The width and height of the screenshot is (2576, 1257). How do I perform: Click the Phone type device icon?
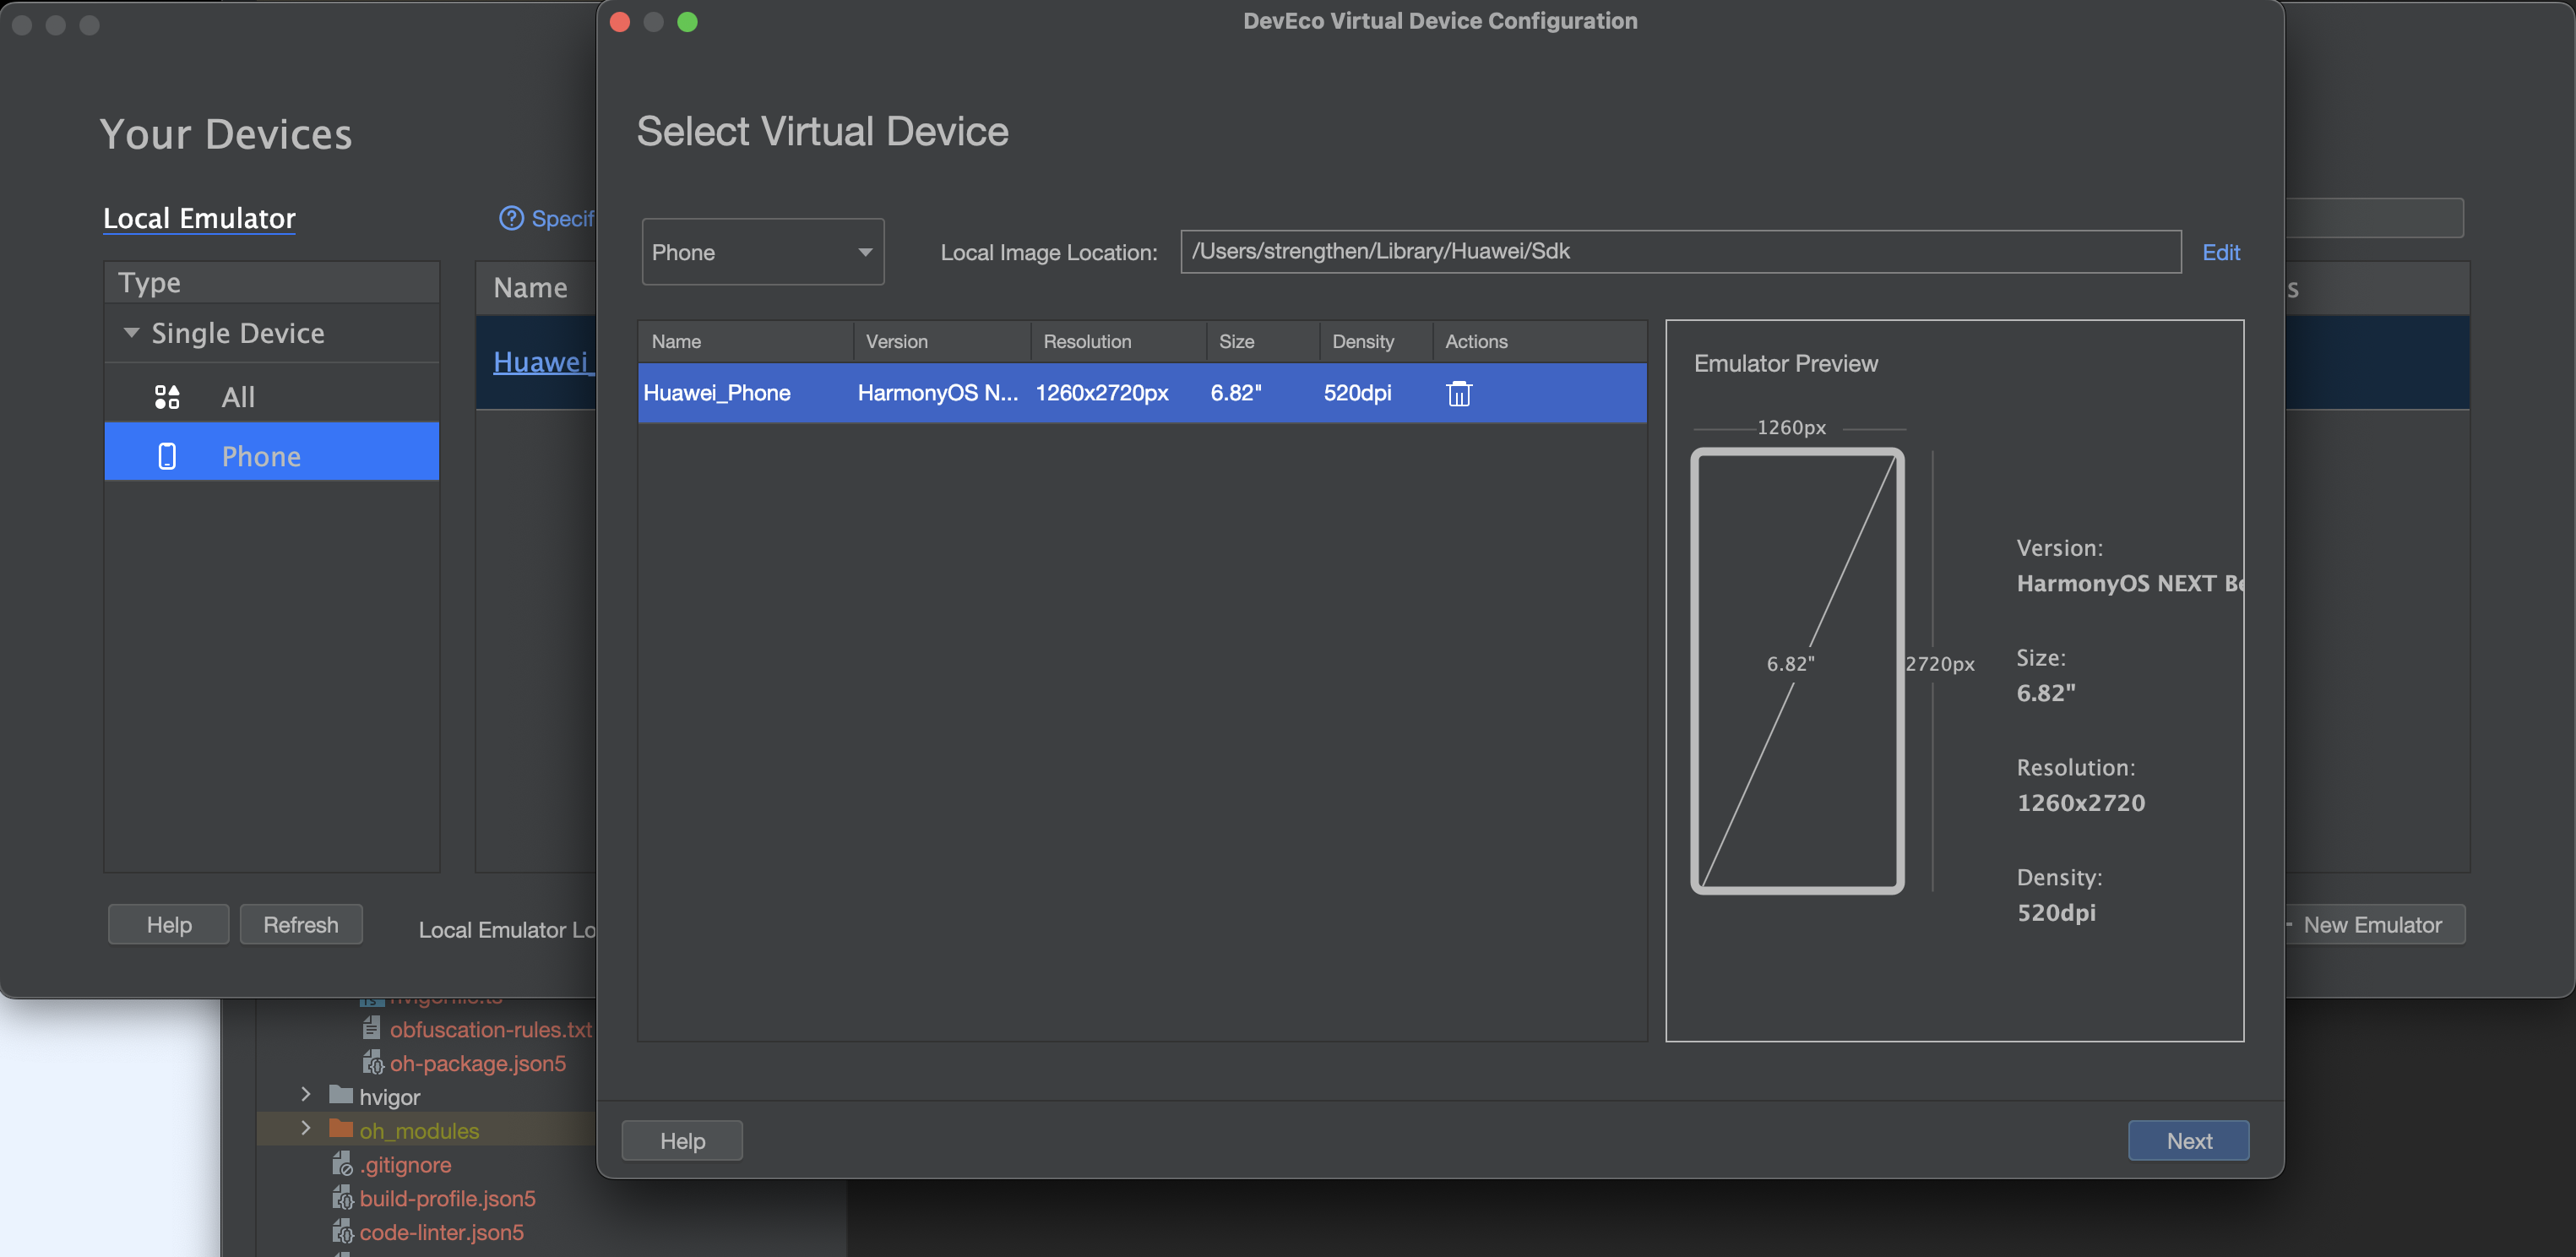[167, 456]
